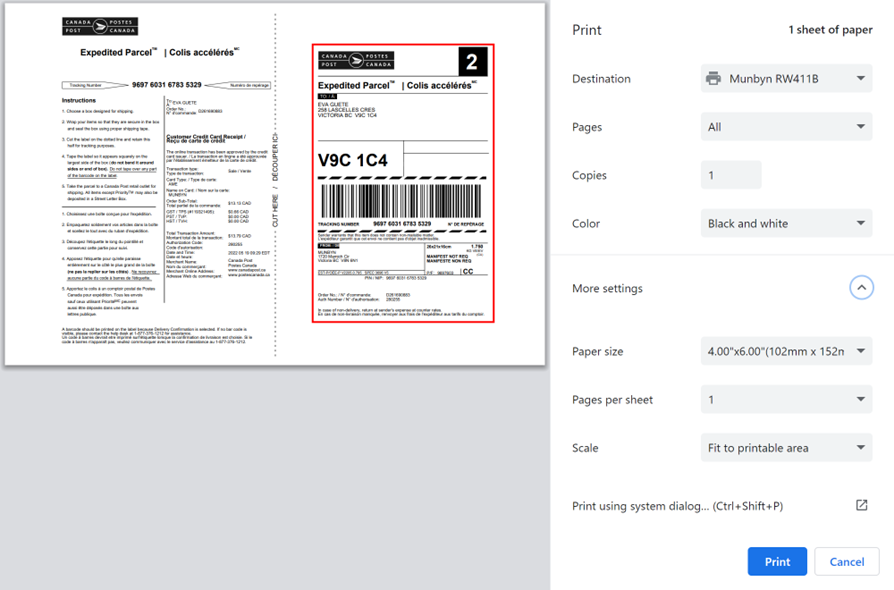Click the Cancel button

click(x=847, y=561)
